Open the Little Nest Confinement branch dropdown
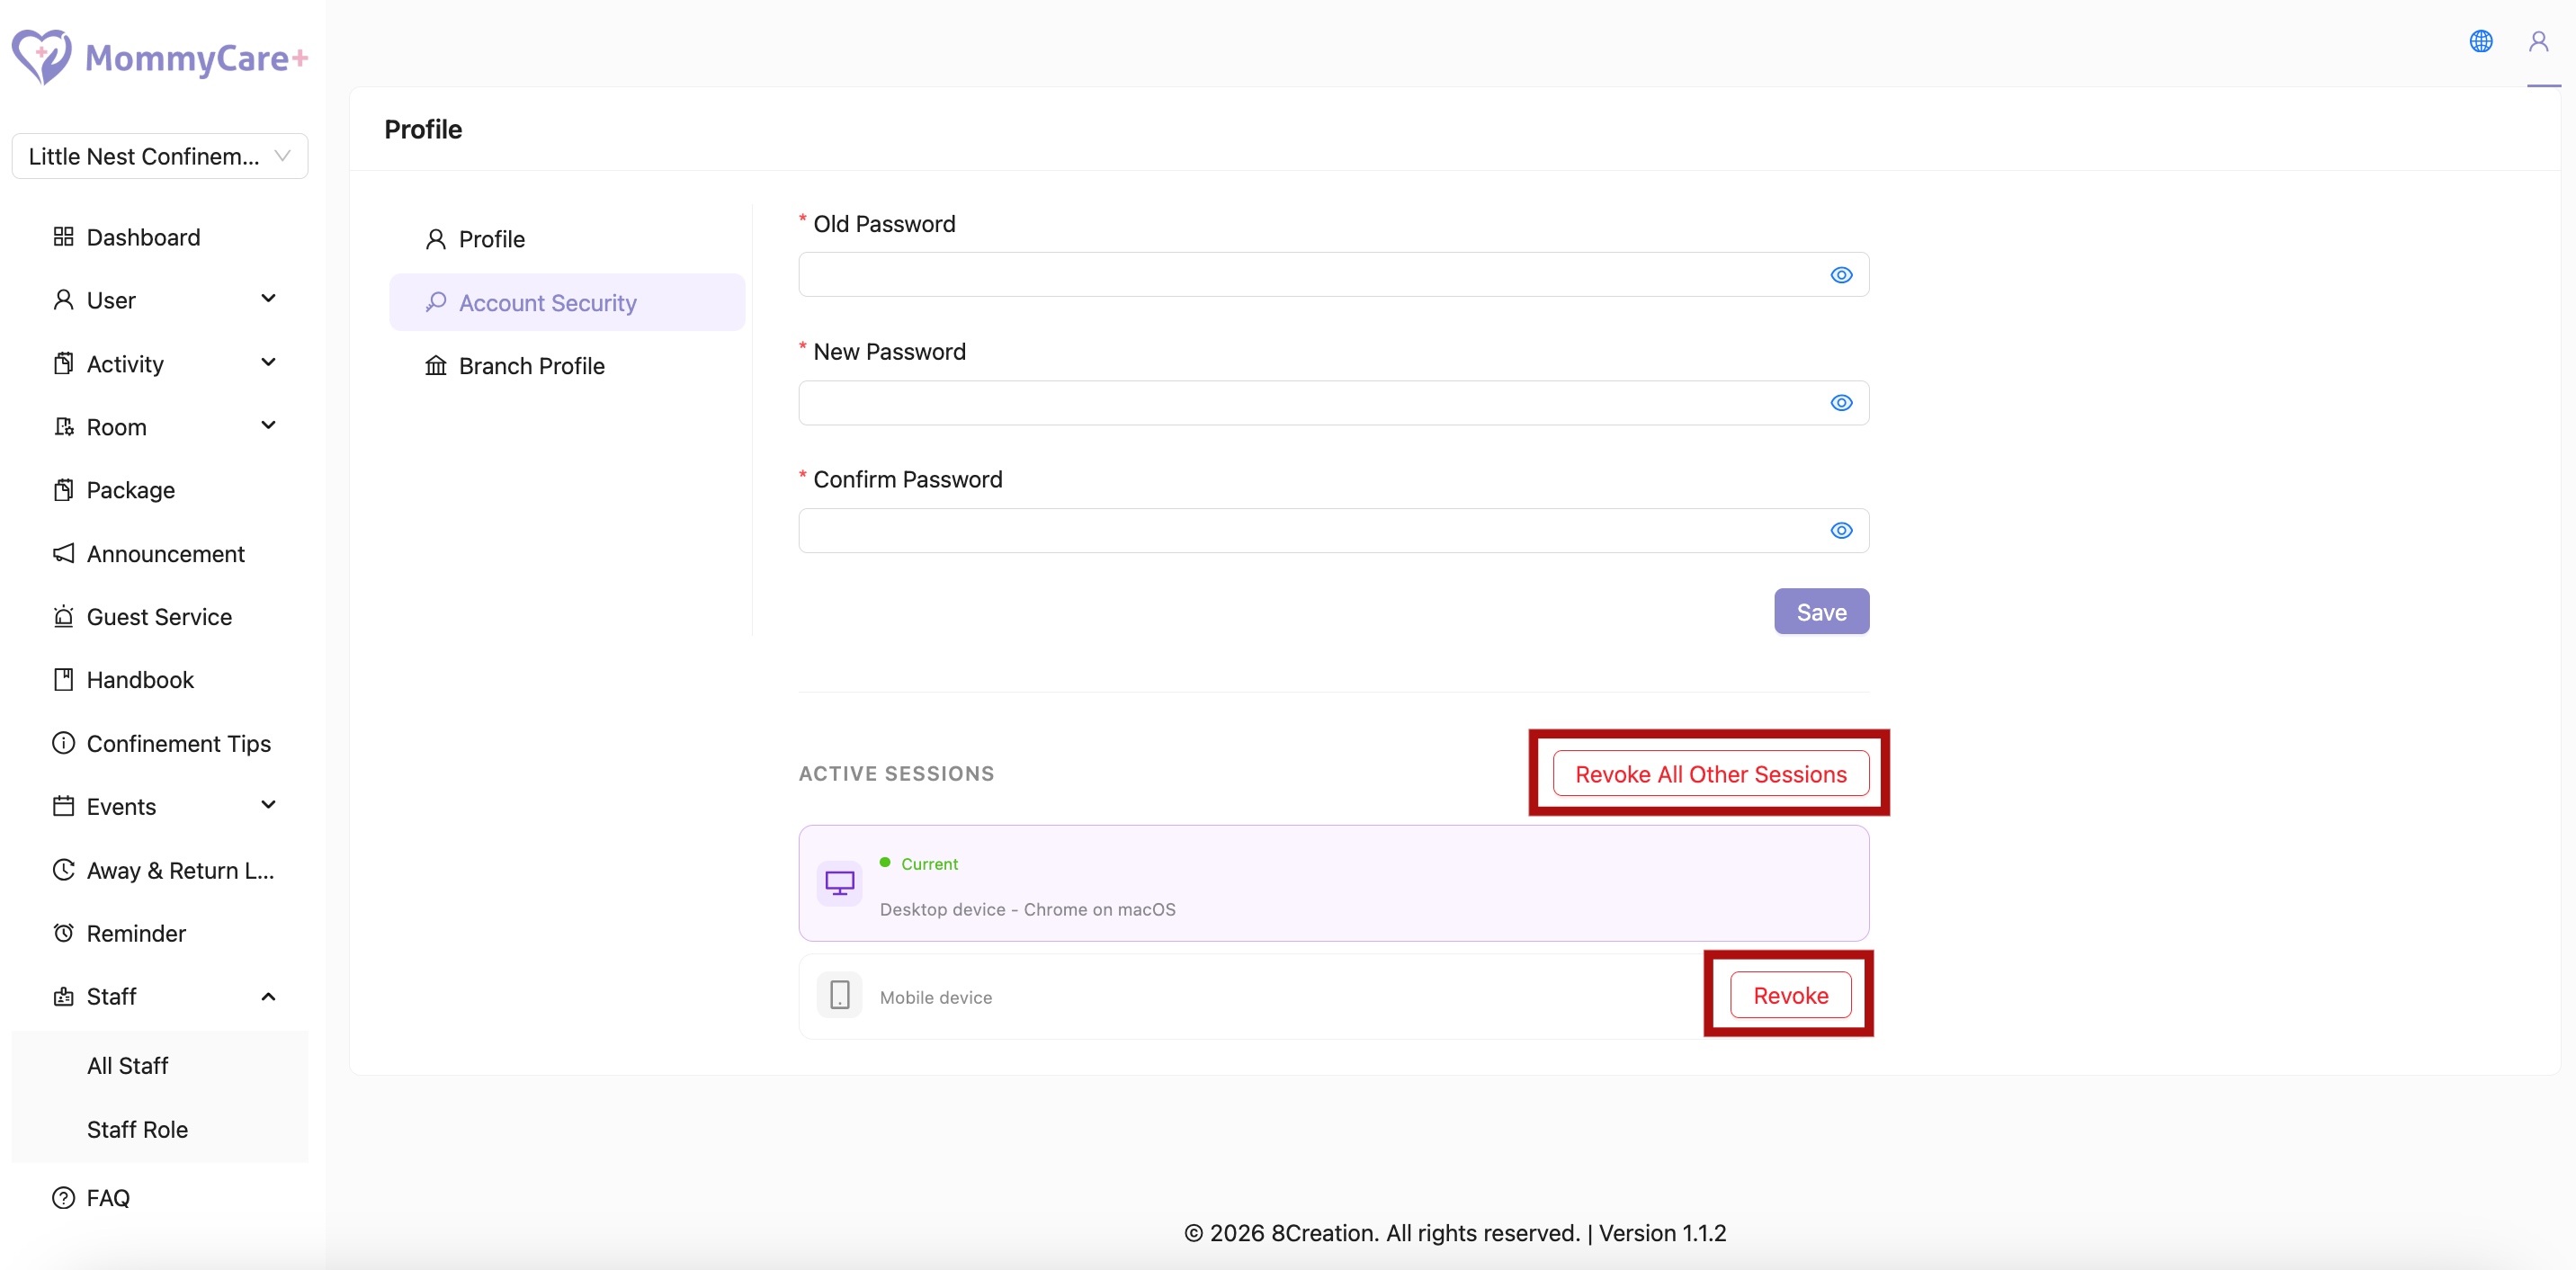 click(x=160, y=156)
